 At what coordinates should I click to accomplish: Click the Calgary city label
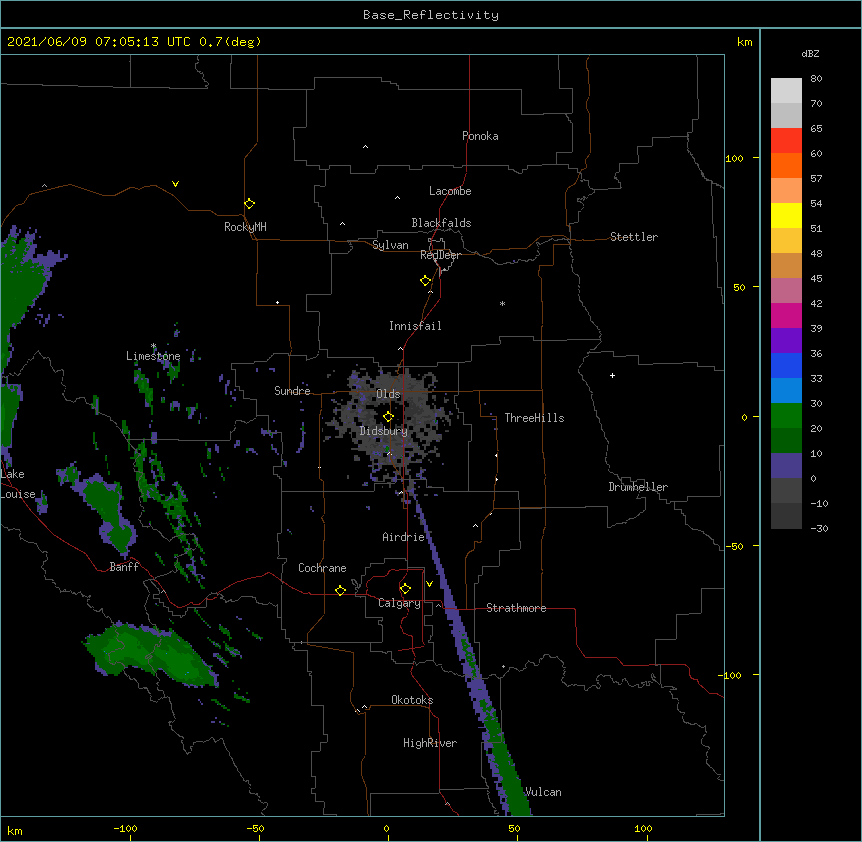coord(399,603)
